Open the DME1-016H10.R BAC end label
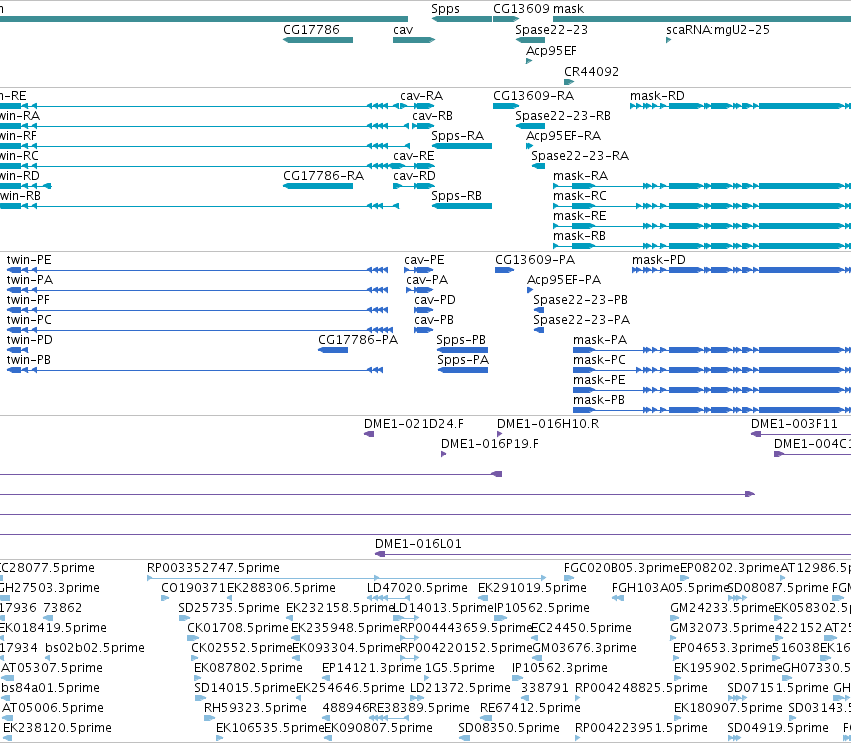This screenshot has height=743, width=851. click(548, 424)
